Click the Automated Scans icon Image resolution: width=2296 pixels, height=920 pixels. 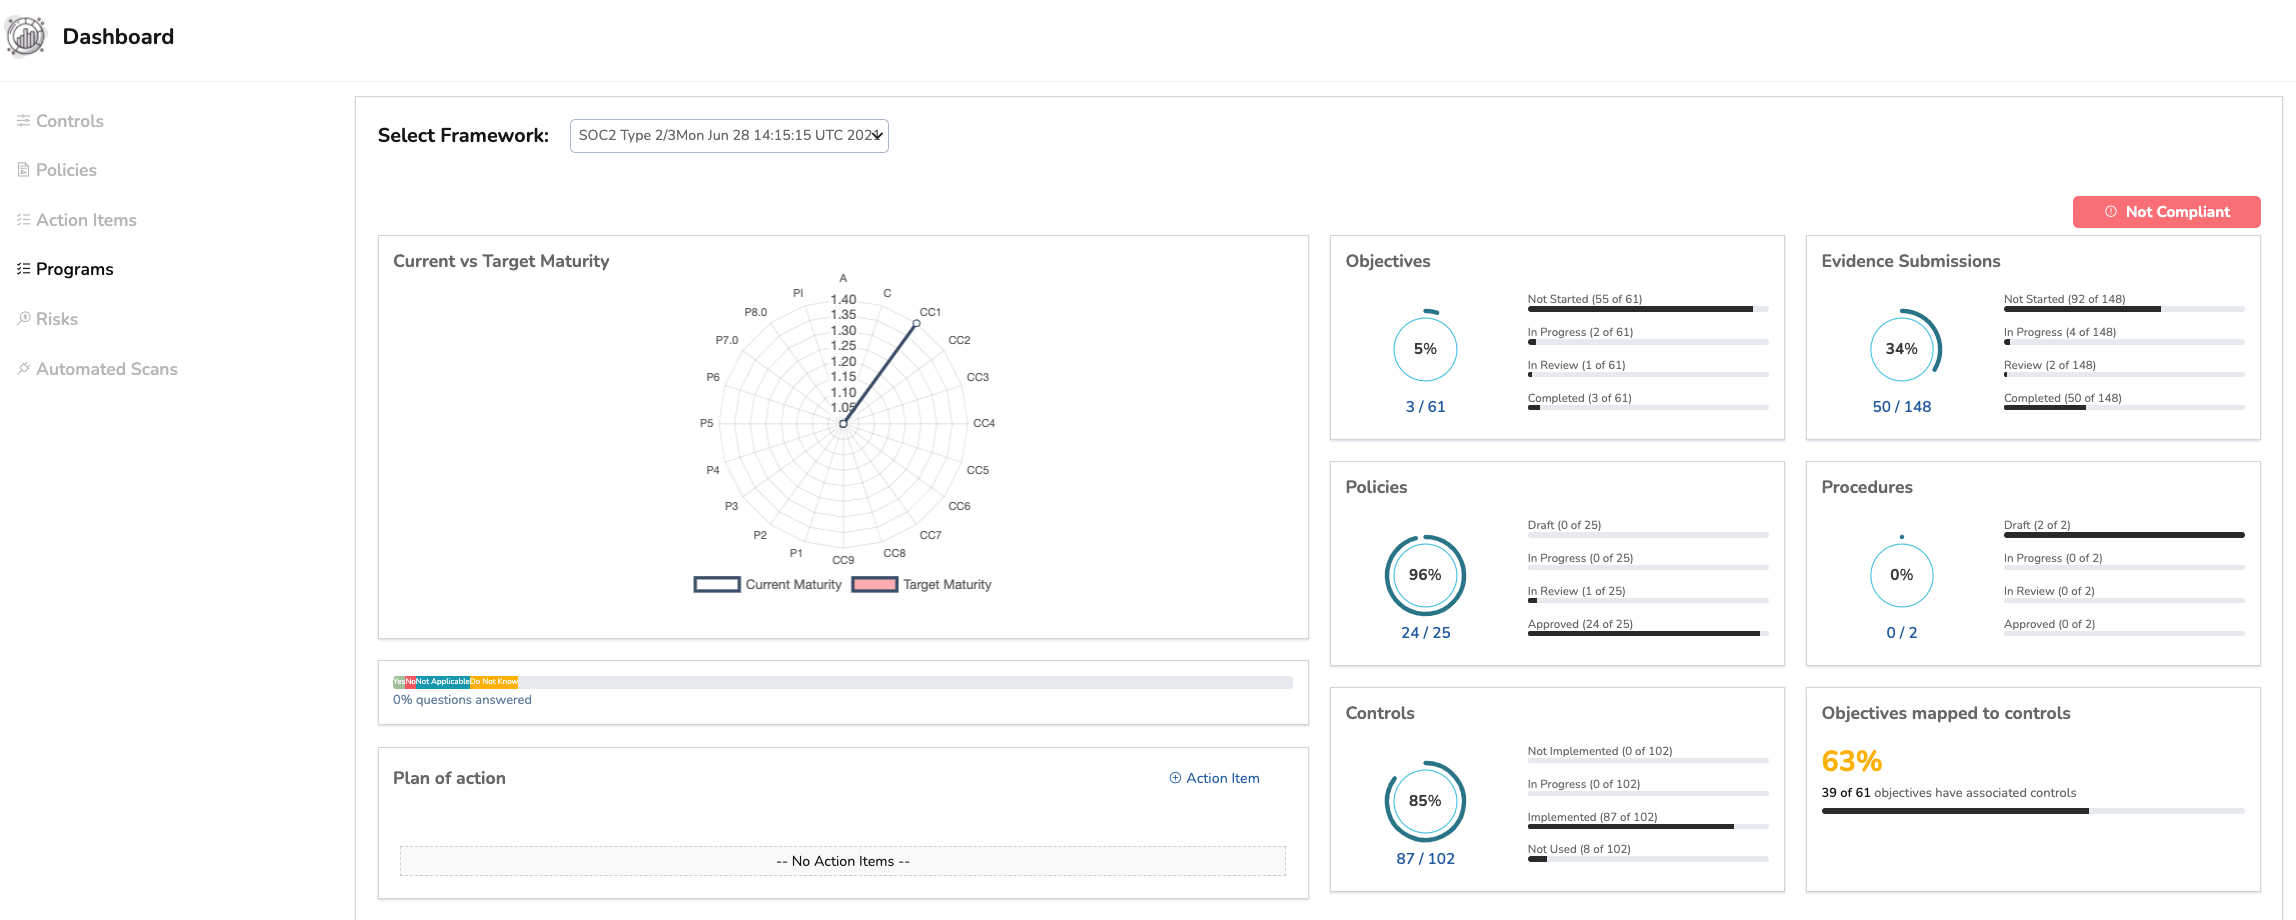(23, 369)
